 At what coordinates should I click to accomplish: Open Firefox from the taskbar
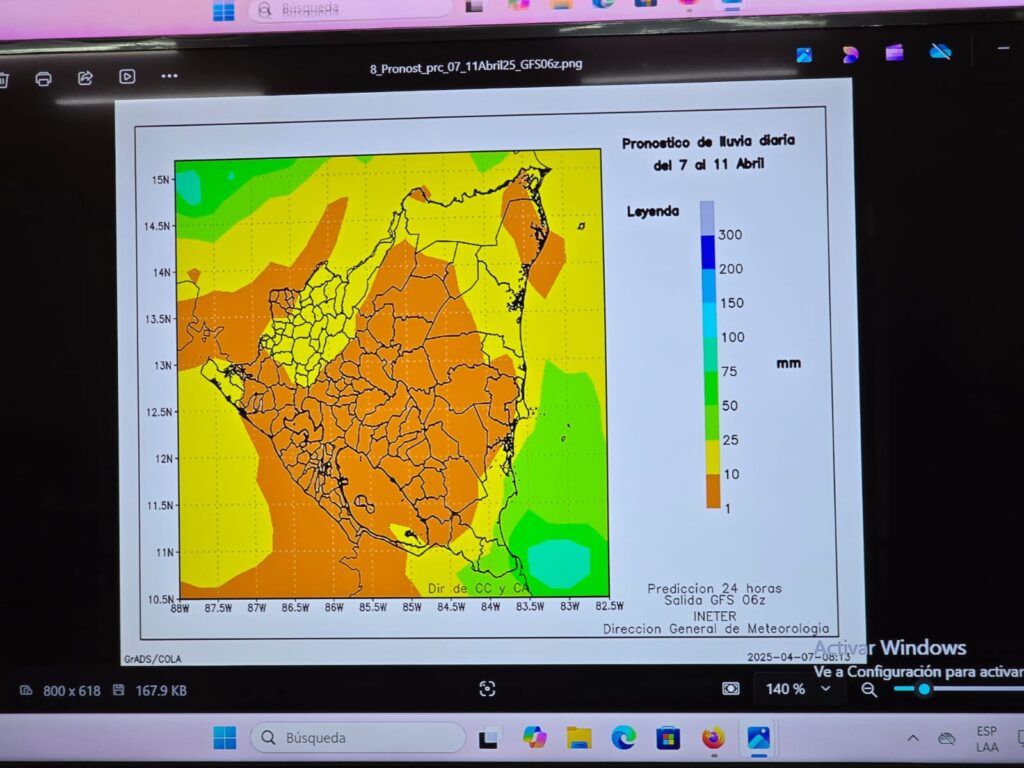(x=713, y=738)
